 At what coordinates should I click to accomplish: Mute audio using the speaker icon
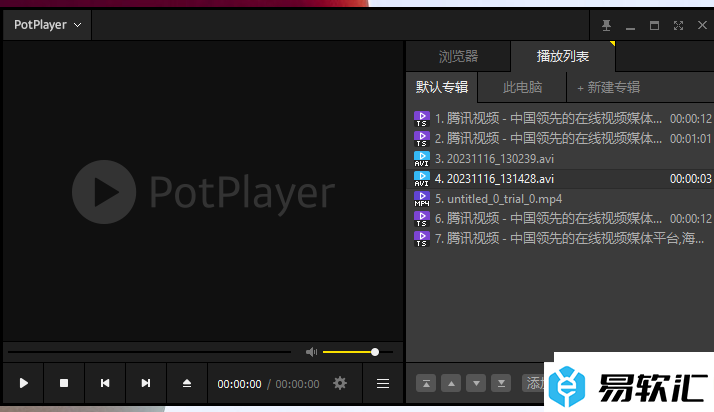point(311,352)
